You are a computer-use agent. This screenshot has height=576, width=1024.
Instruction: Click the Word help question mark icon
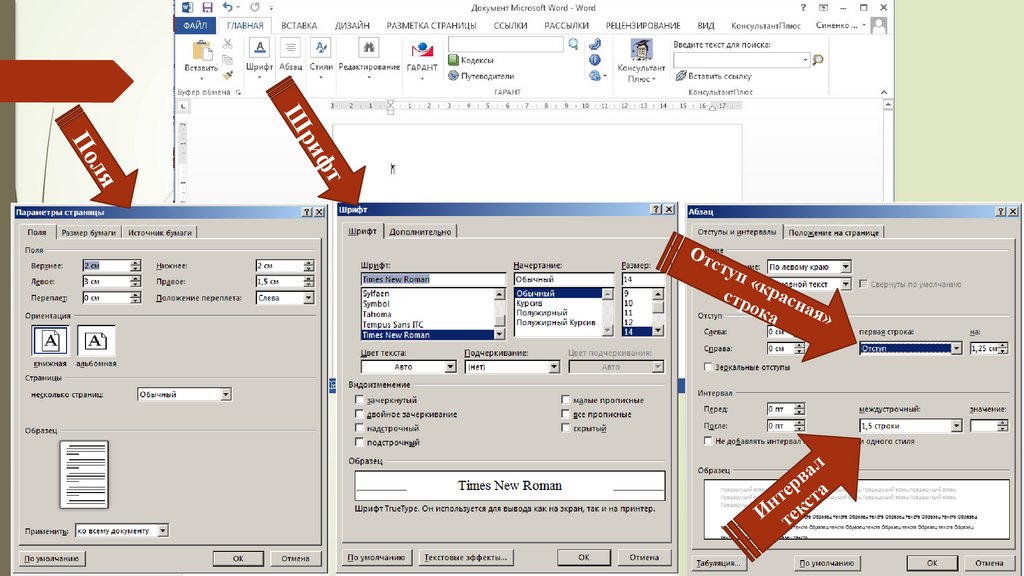click(x=803, y=8)
